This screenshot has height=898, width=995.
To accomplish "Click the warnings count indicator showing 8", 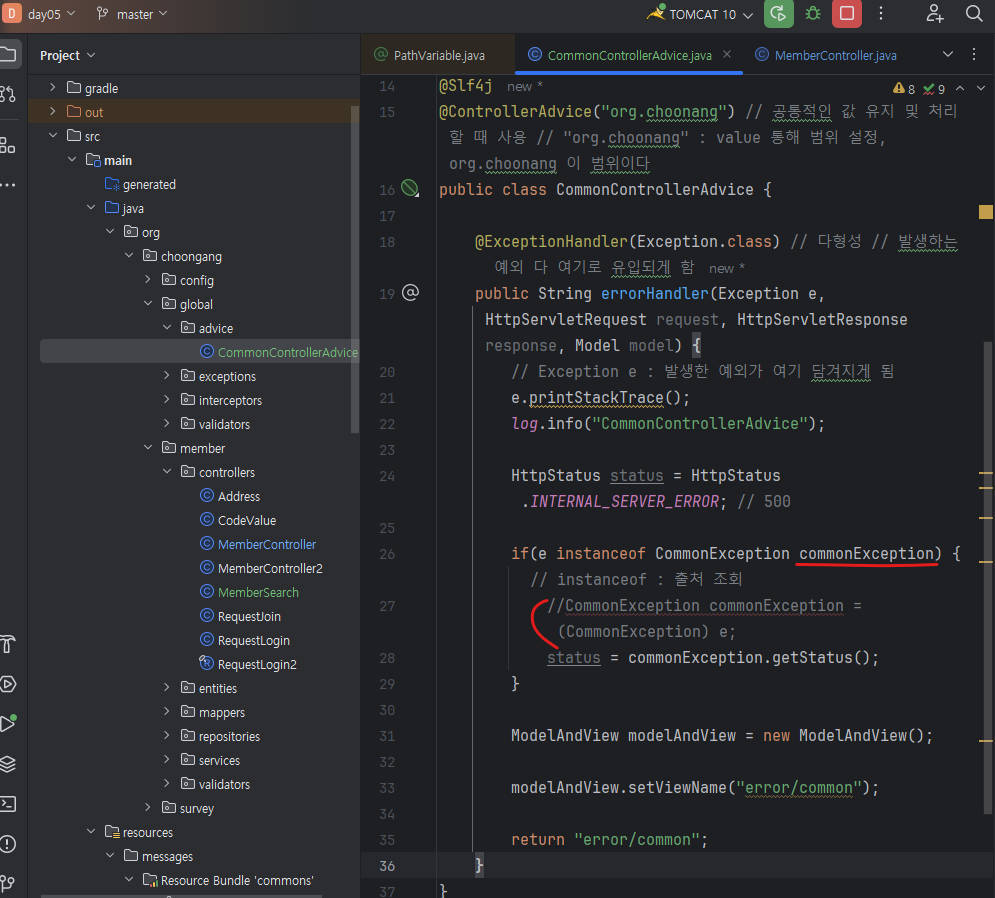I will click(x=904, y=89).
